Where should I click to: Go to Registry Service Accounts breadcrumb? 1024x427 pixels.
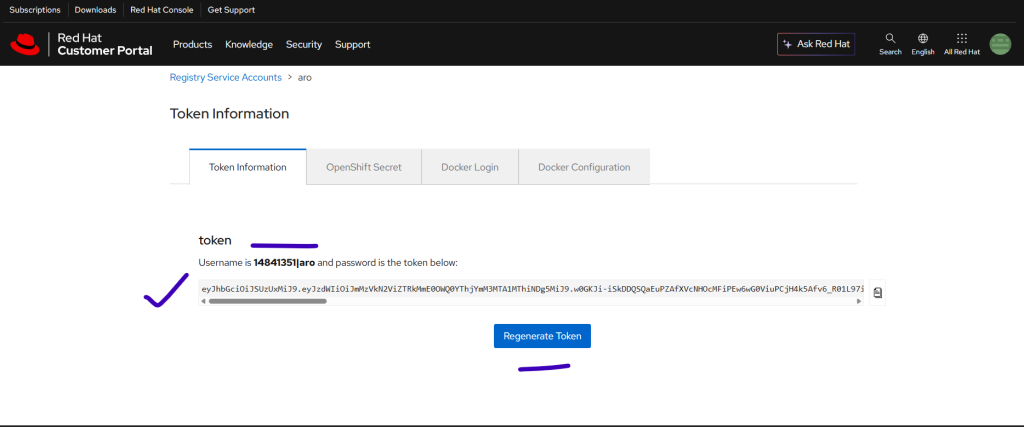tap(225, 77)
